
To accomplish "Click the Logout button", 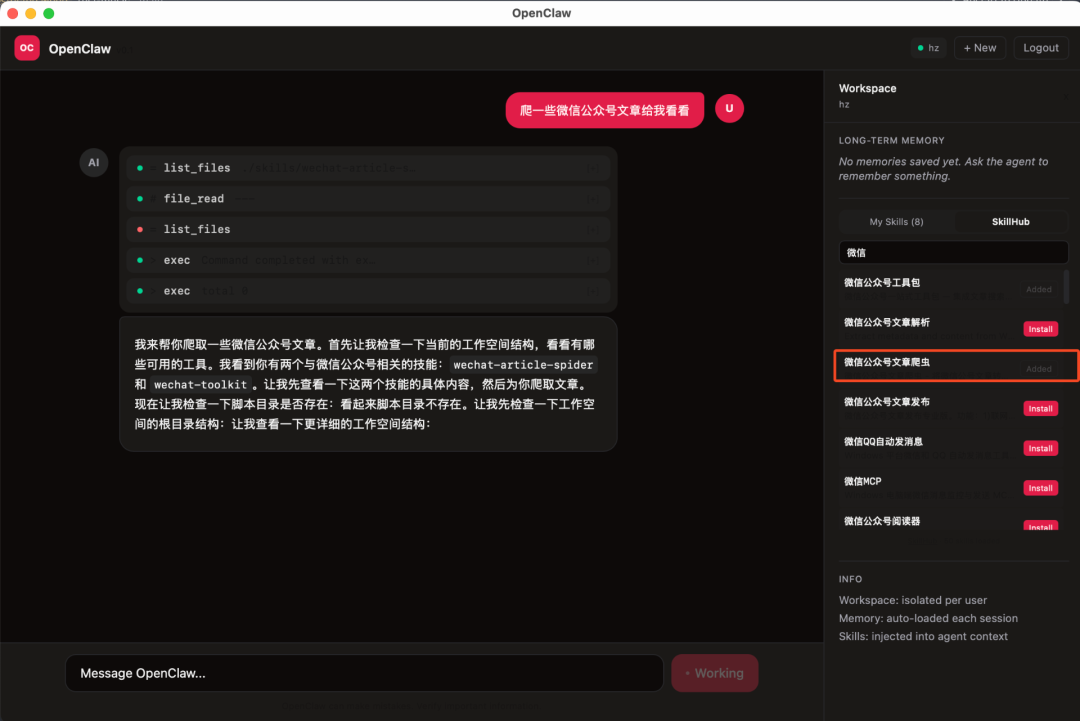I will pos(1040,47).
